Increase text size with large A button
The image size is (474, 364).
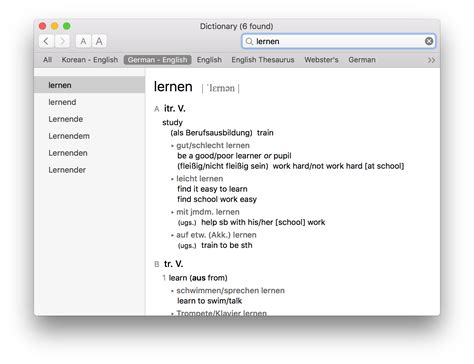pos(99,41)
